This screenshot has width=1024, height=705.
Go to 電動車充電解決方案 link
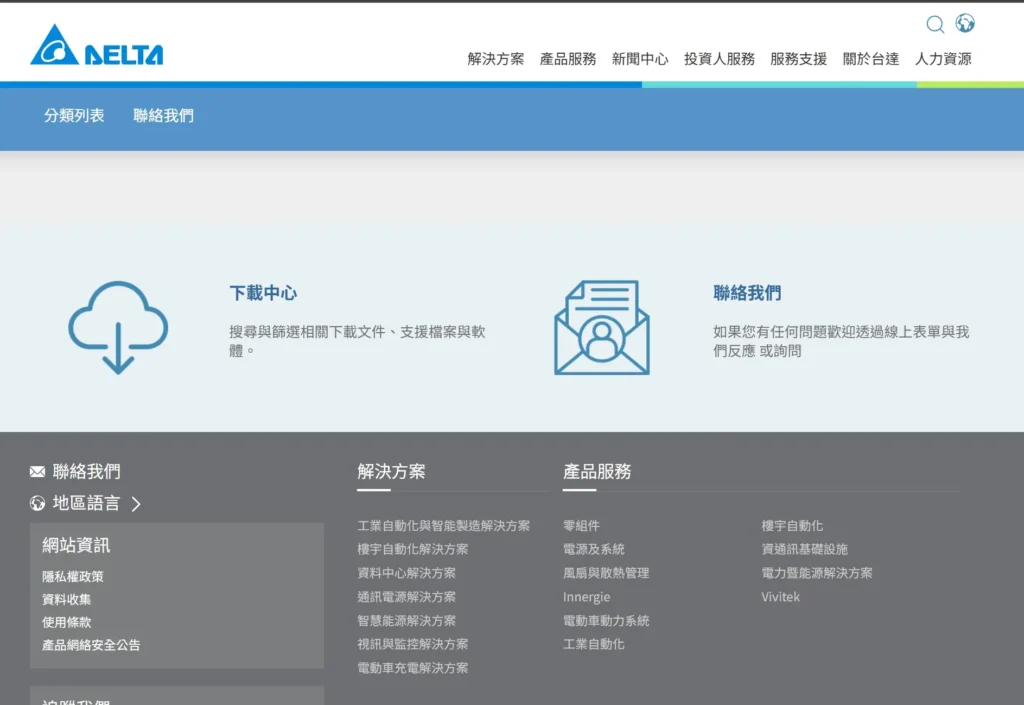pos(412,668)
